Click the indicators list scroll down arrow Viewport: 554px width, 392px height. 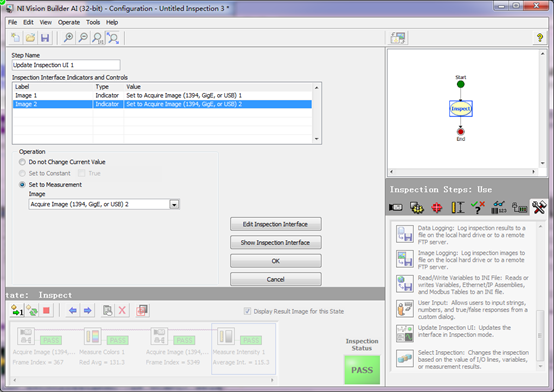point(317,139)
